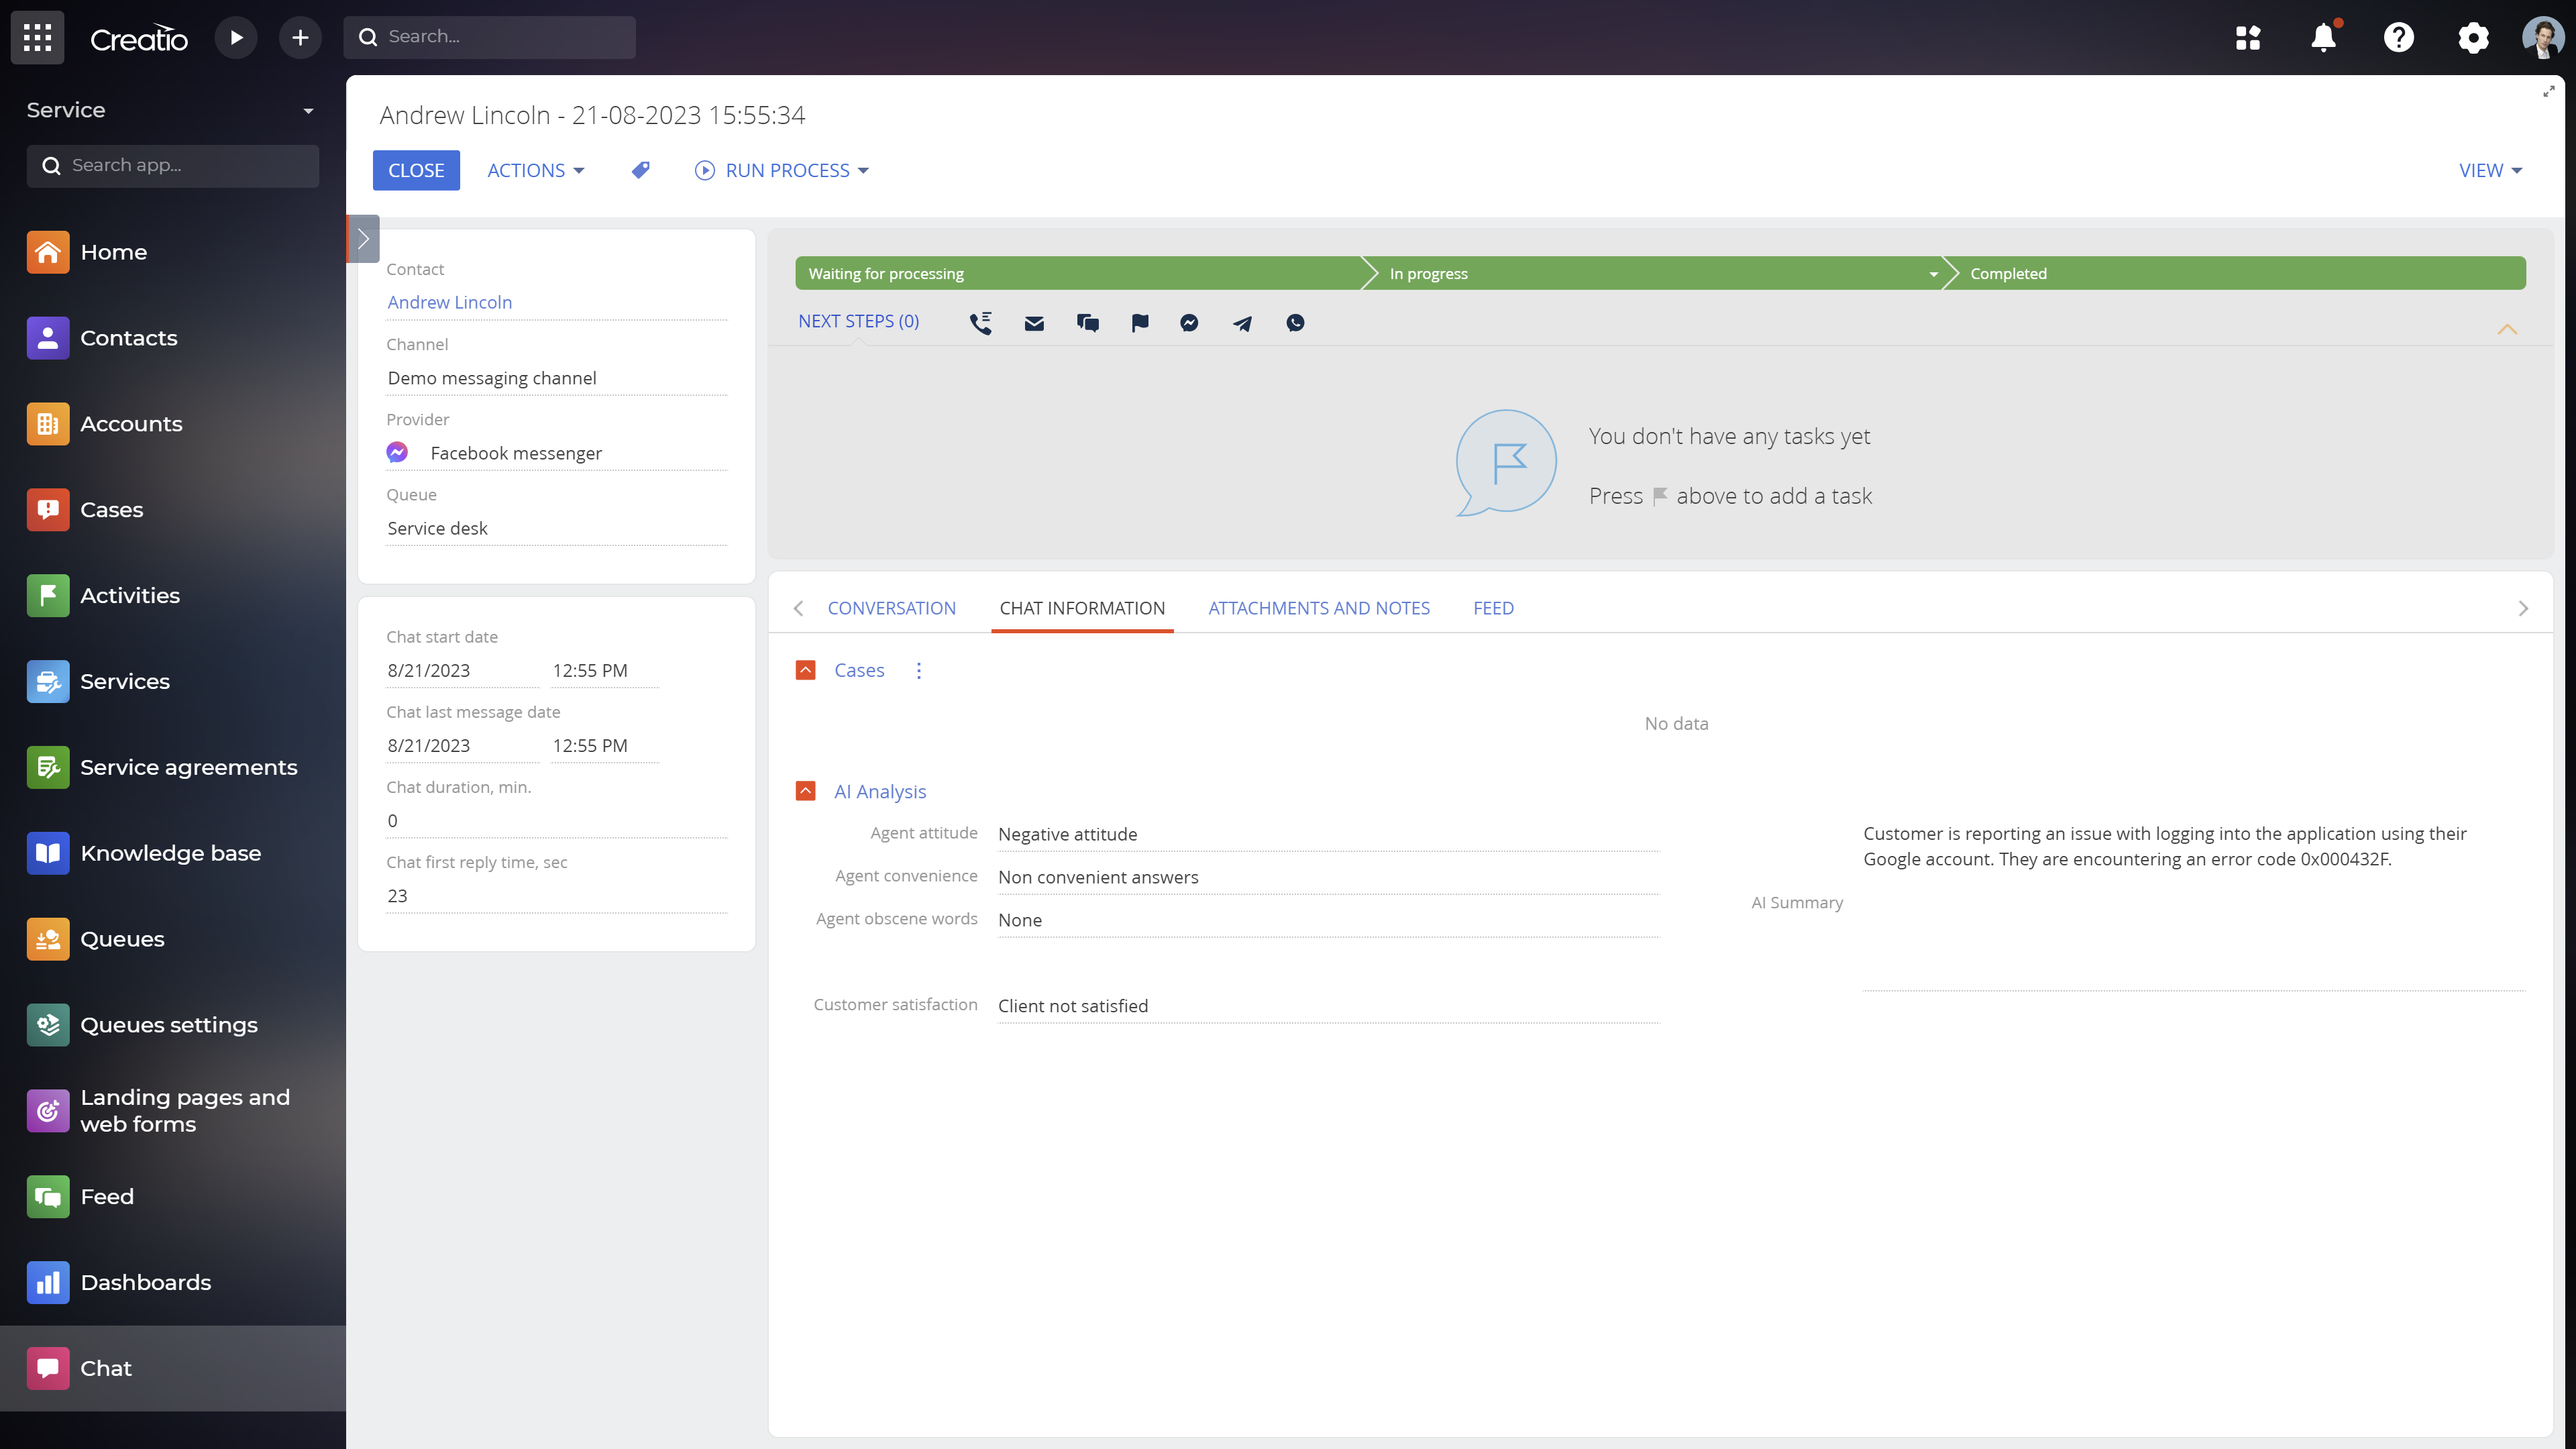Open the Andrew Lincoln contact link
The width and height of the screenshot is (2576, 1449).
pos(449,302)
